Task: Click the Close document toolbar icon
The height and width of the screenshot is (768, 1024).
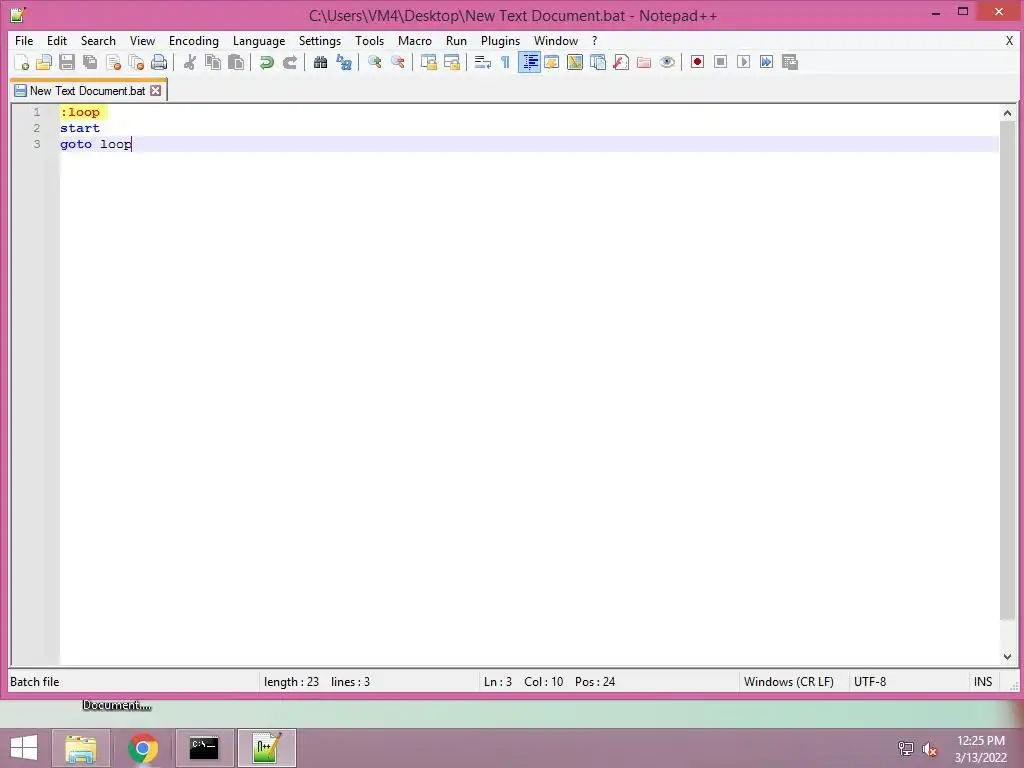Action: pos(114,62)
